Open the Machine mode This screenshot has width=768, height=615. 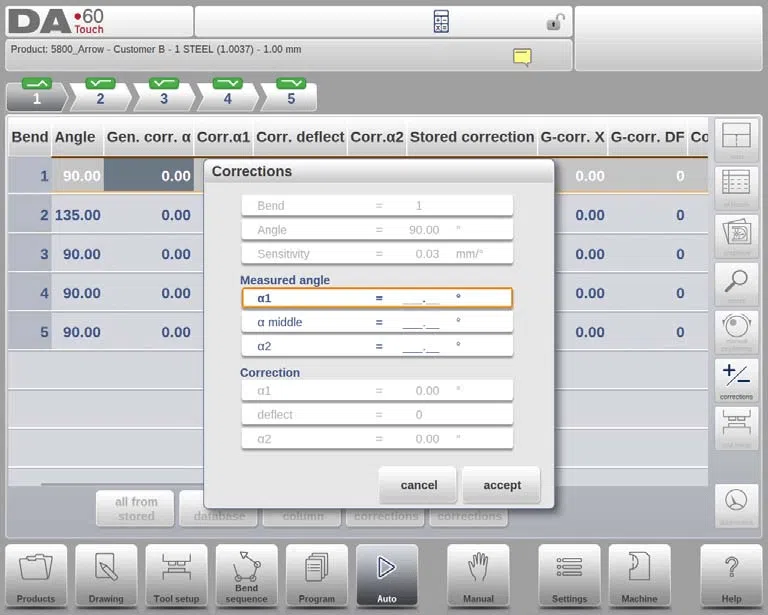tap(639, 576)
